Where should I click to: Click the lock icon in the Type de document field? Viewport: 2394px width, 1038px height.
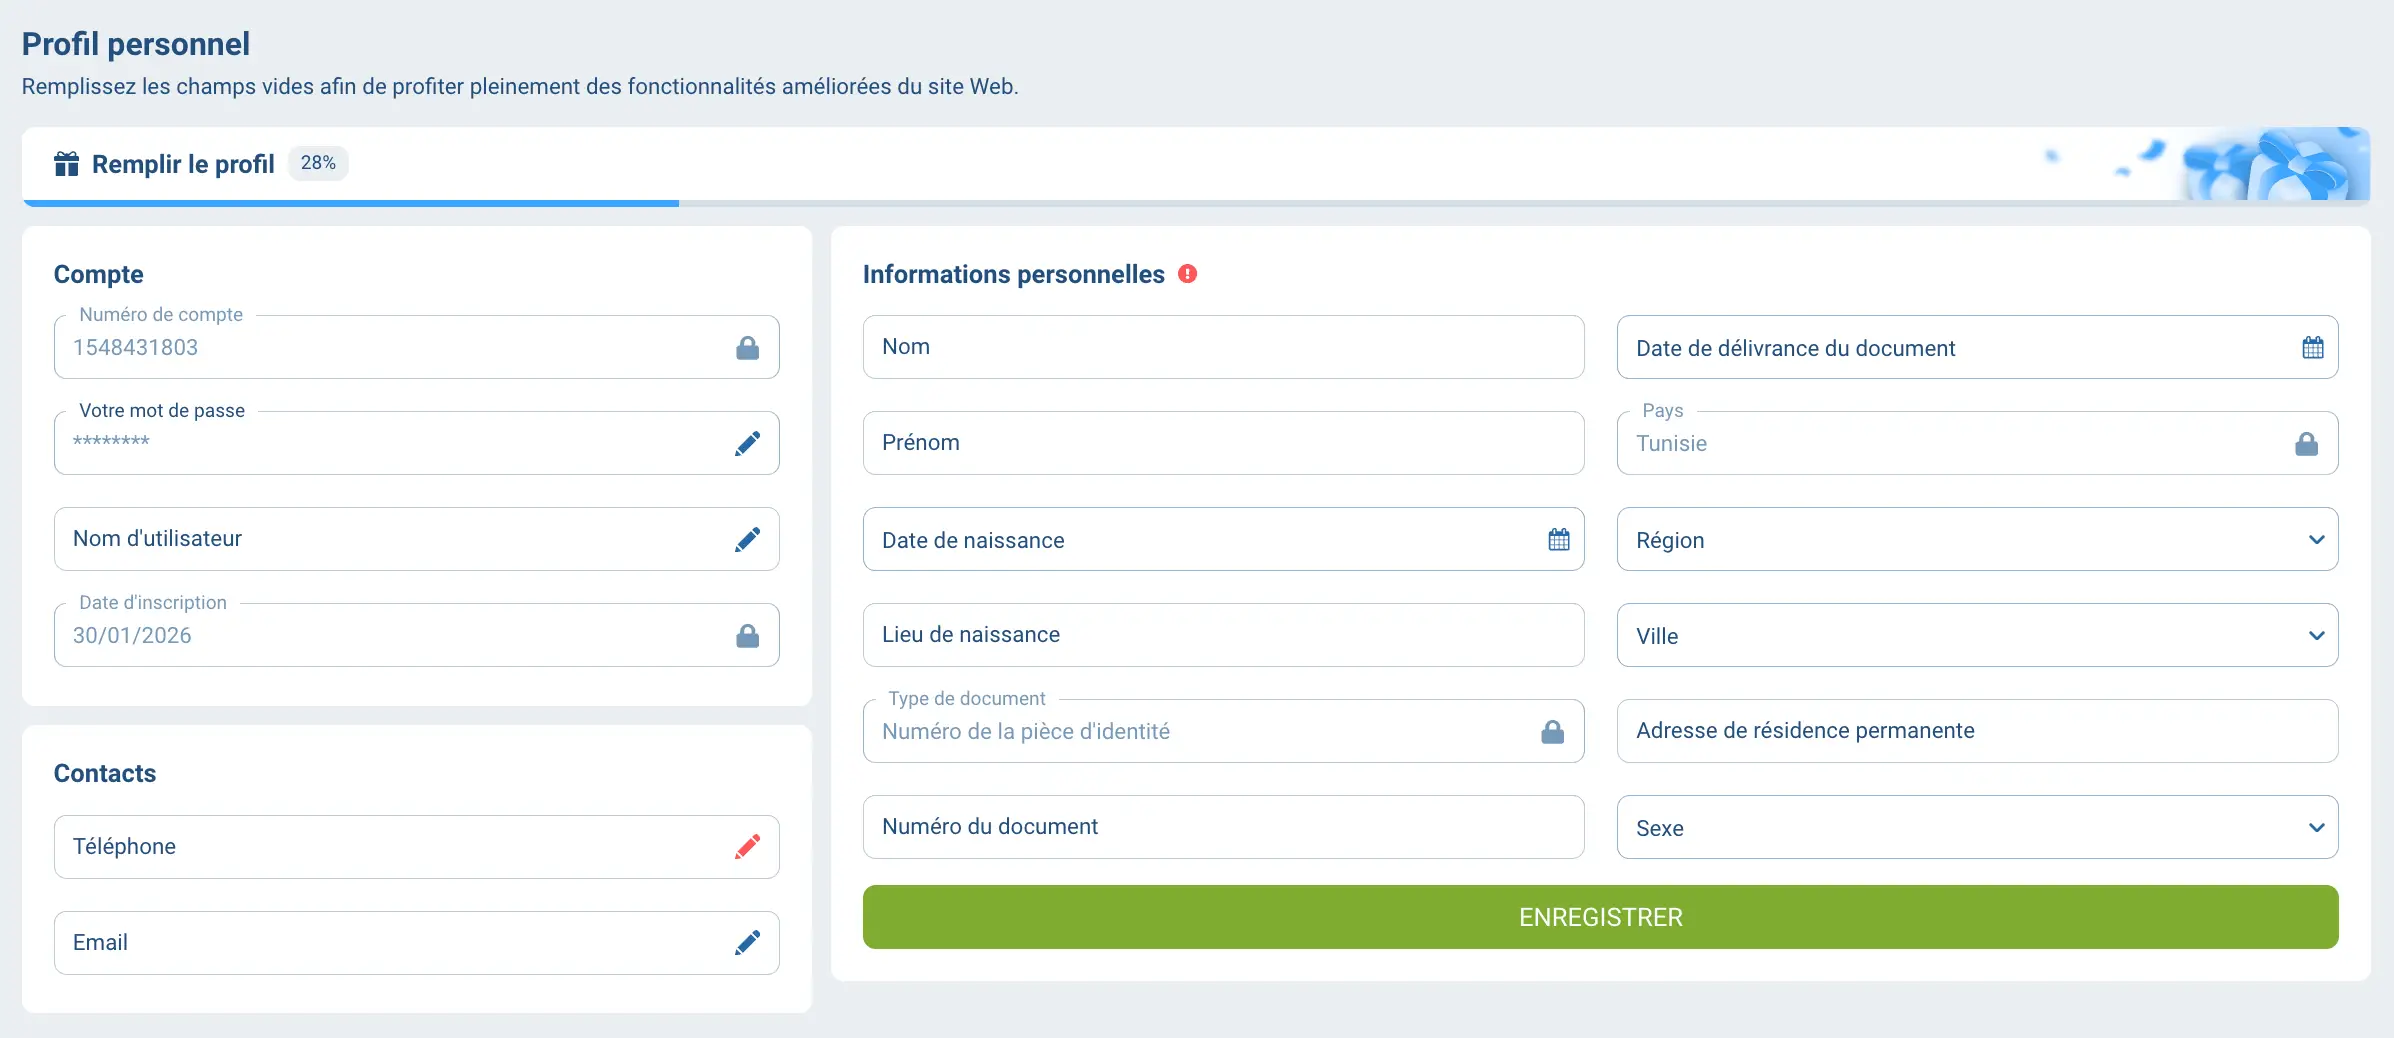(1552, 732)
